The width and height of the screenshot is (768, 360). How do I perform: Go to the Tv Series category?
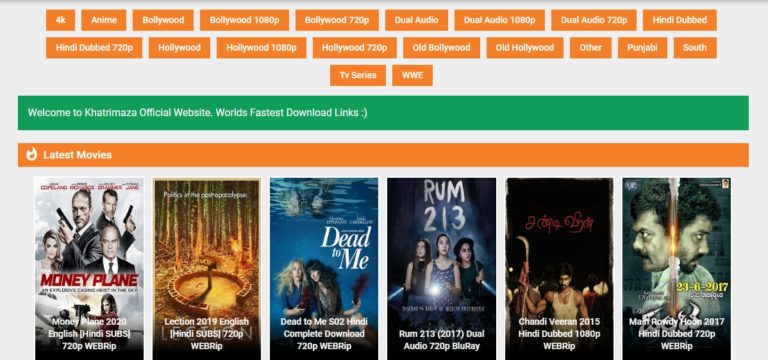358,75
